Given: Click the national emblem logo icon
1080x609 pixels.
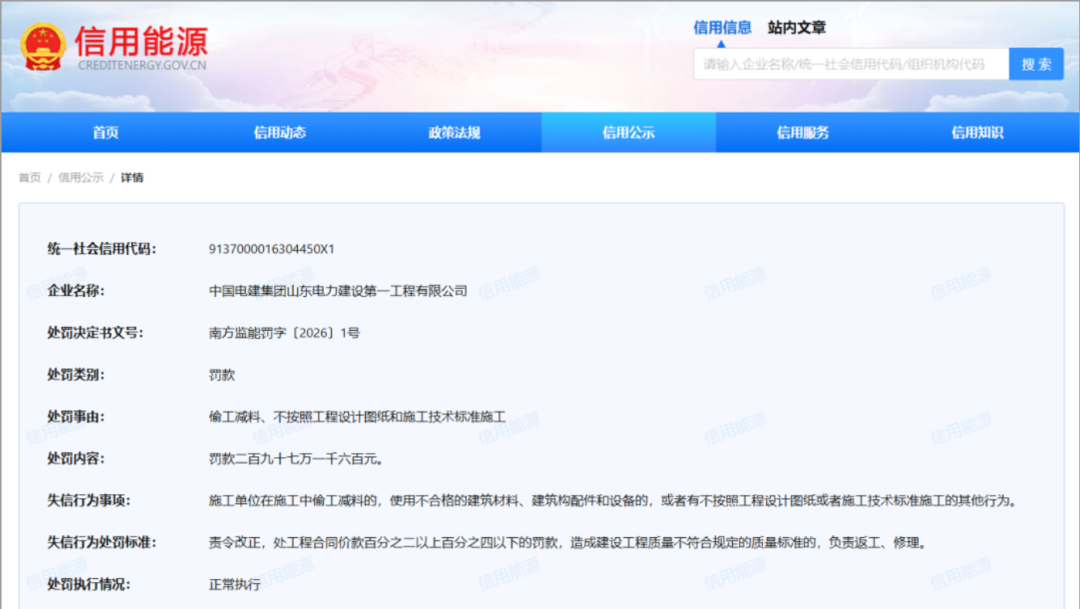Looking at the screenshot, I should point(43,47).
